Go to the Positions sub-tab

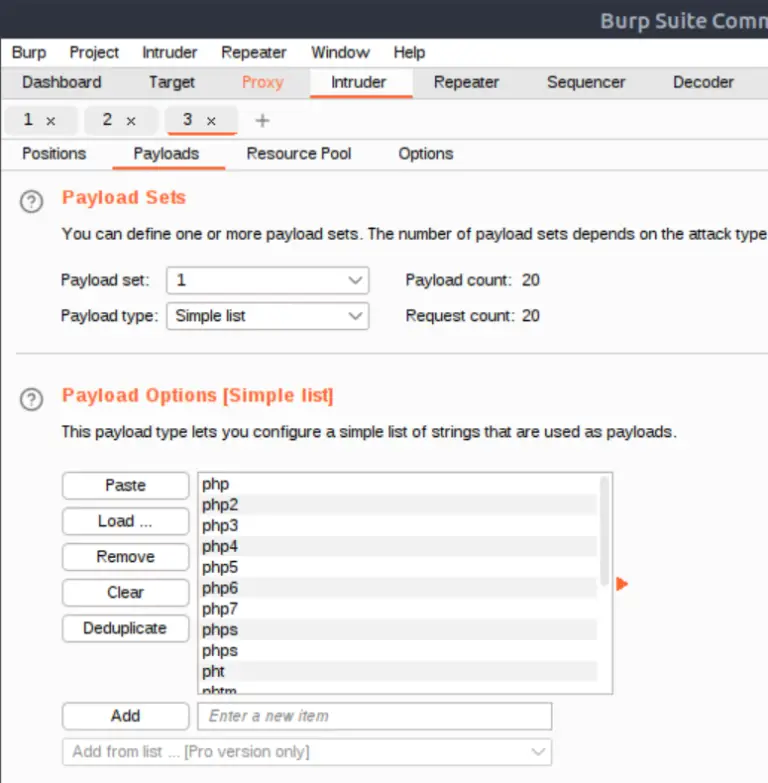point(54,154)
